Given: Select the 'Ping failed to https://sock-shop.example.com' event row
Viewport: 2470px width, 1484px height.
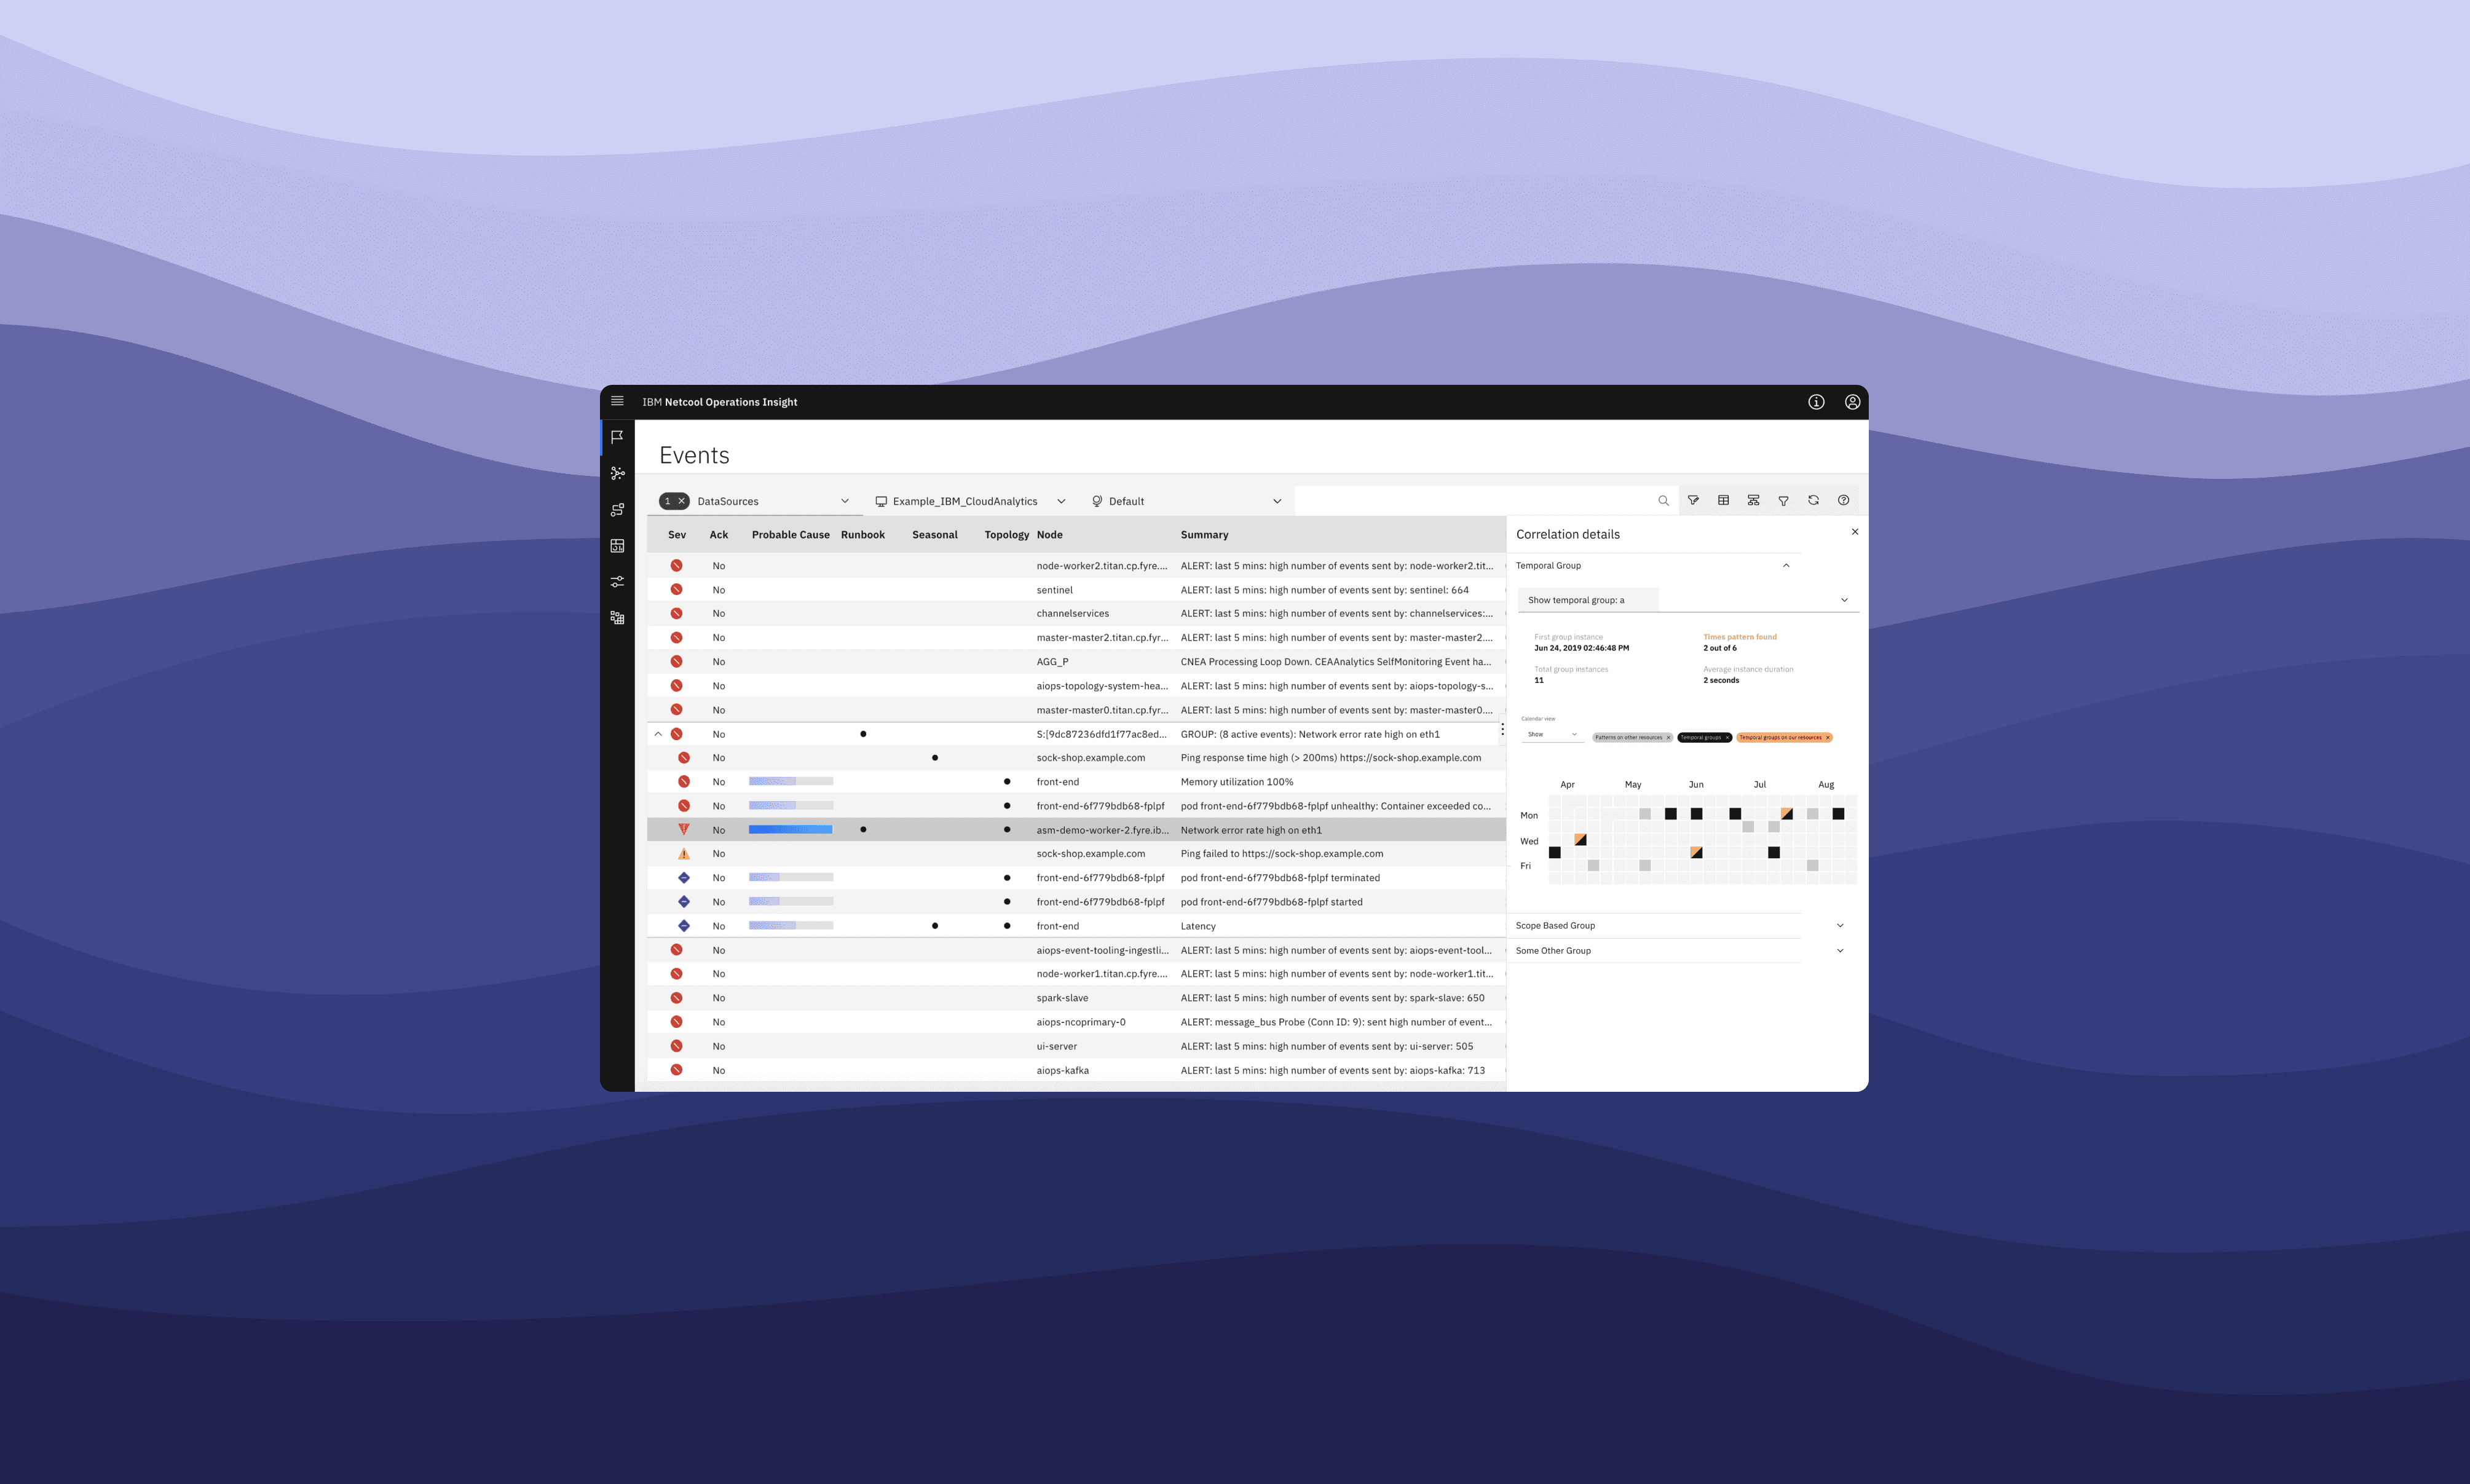Looking at the screenshot, I should point(1281,854).
